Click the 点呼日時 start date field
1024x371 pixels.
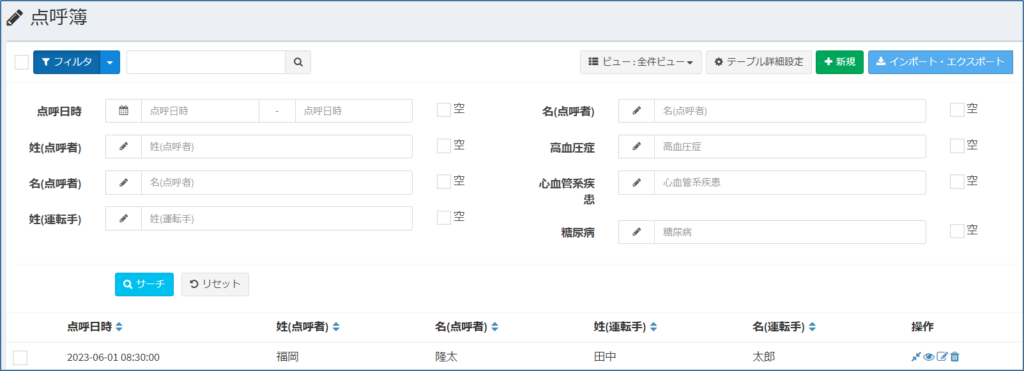(200, 111)
